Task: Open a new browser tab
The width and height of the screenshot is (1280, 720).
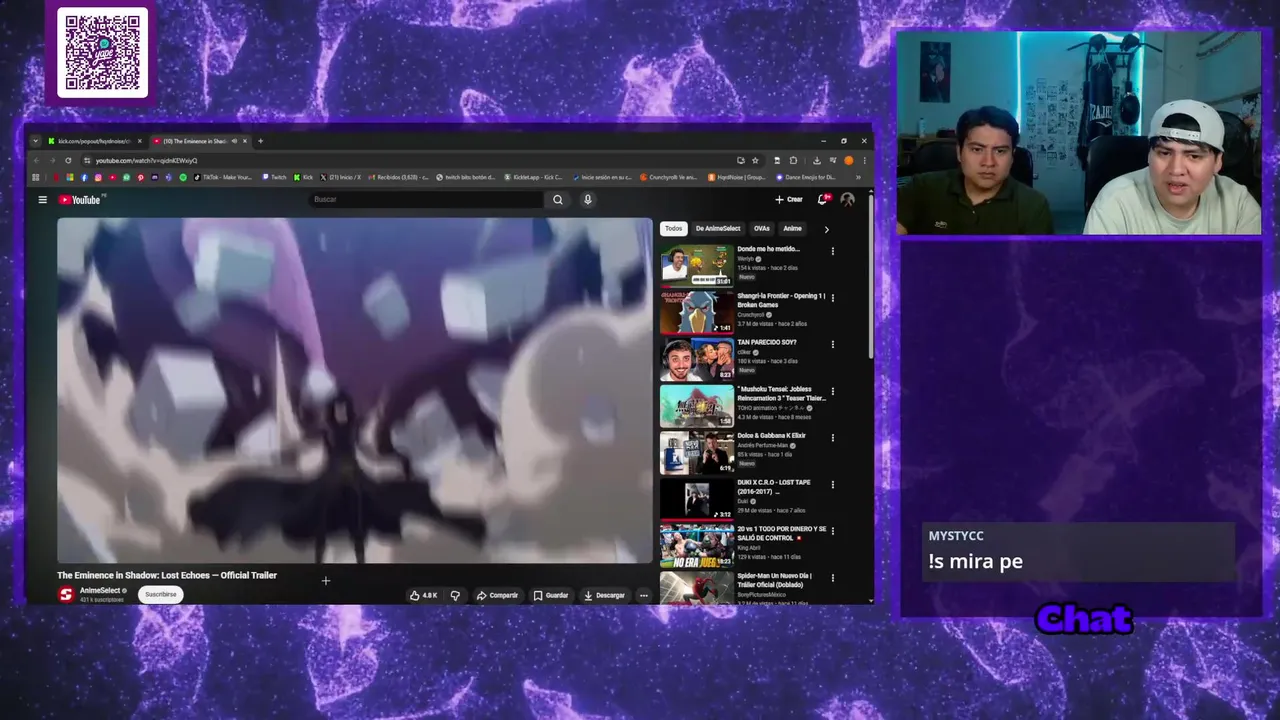Action: [x=260, y=141]
